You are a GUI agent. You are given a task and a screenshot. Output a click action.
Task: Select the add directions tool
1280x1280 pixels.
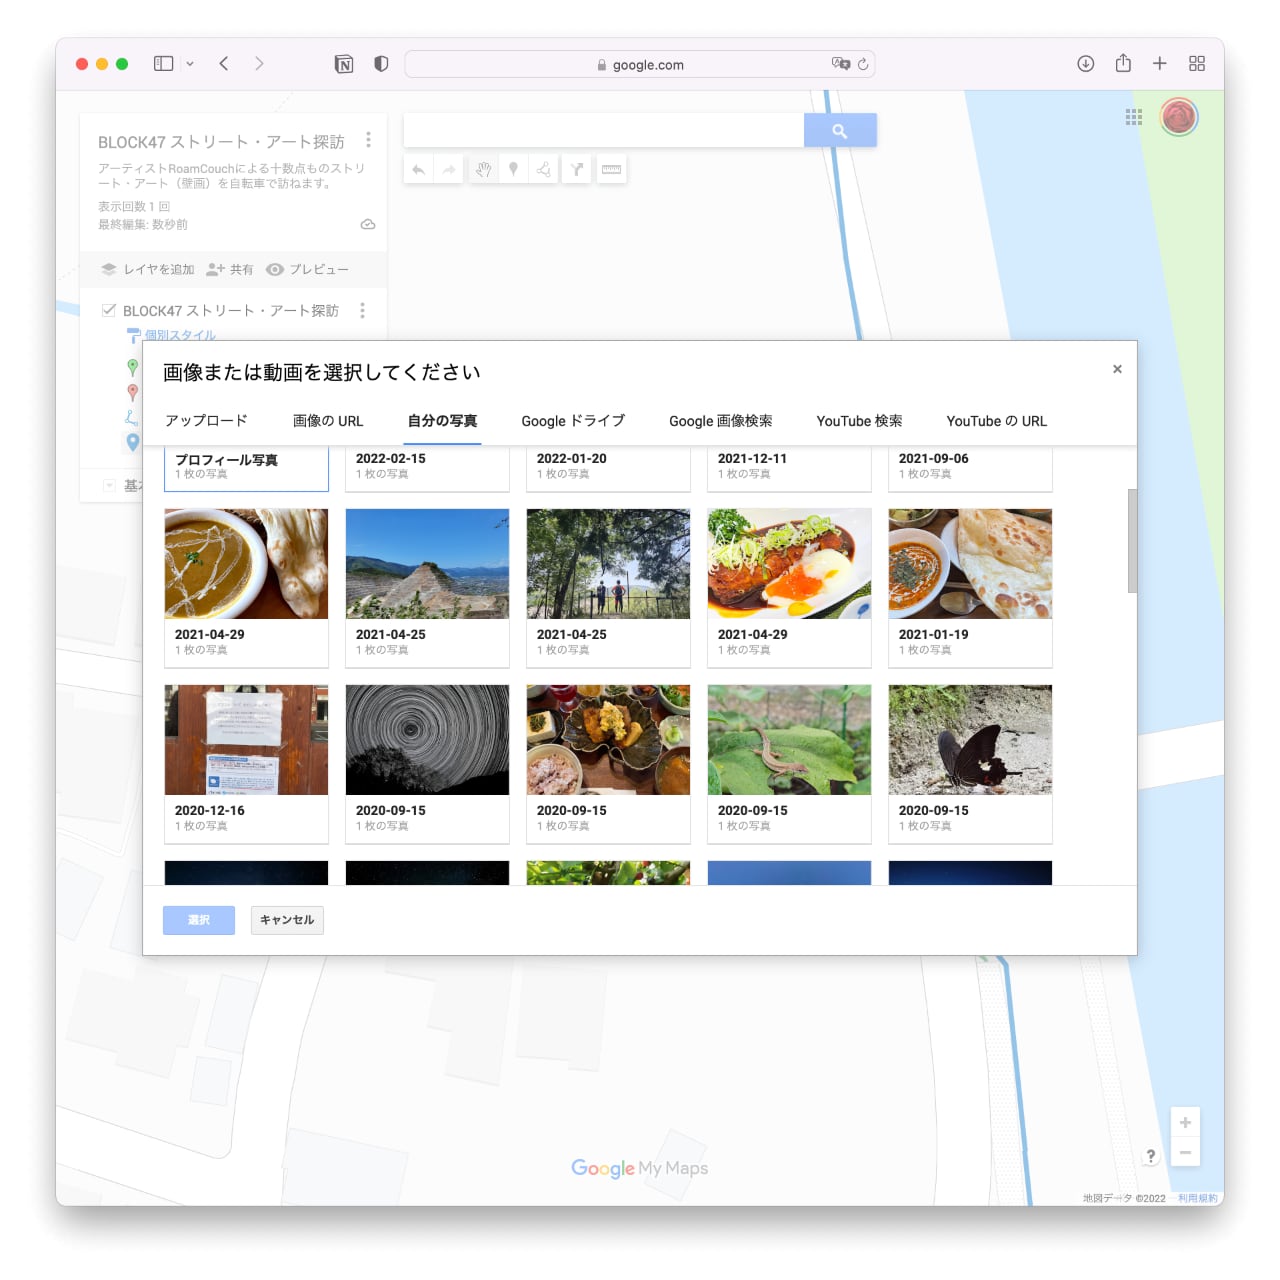(x=577, y=170)
